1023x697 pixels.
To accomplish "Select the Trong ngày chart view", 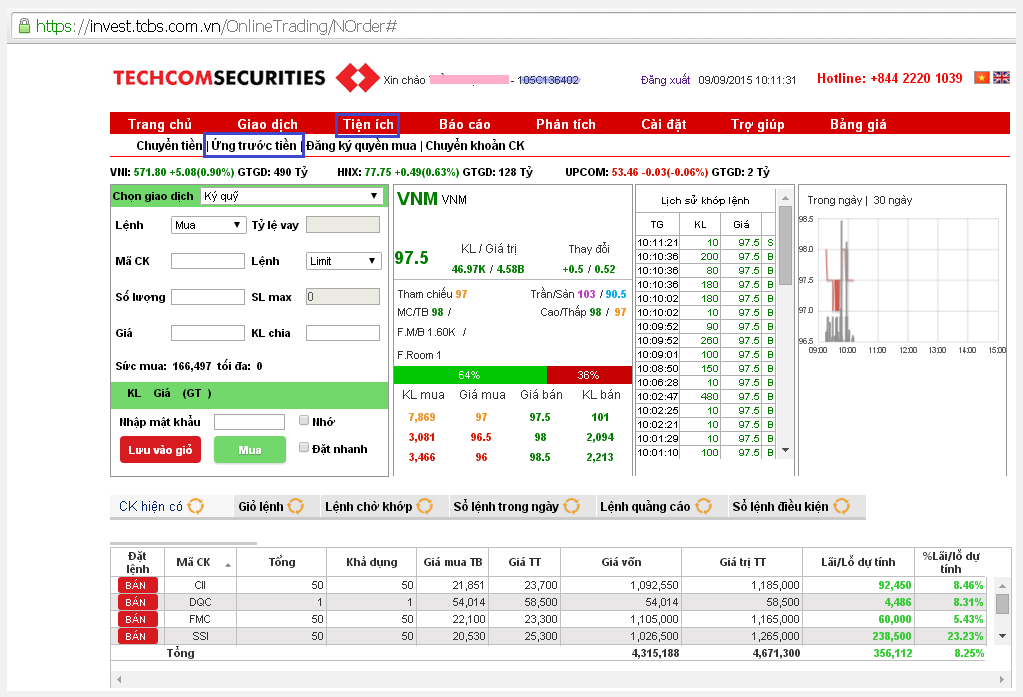I will (x=834, y=200).
